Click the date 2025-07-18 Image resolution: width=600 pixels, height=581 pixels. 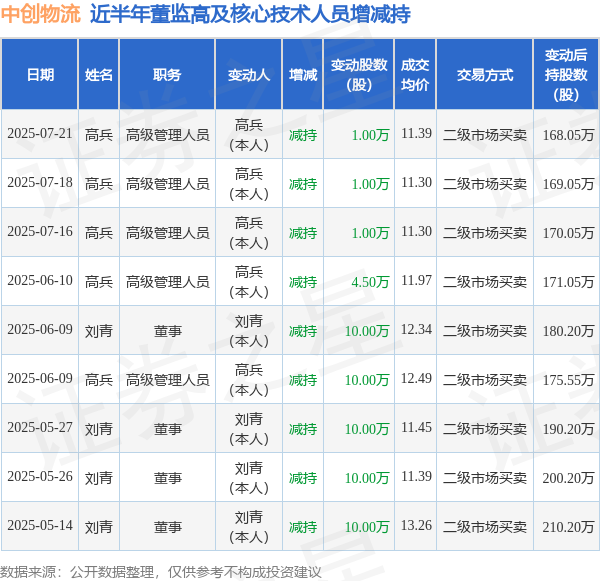tap(40, 183)
